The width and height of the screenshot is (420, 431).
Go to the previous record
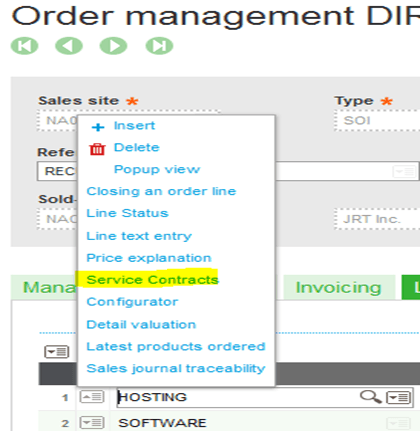click(69, 46)
